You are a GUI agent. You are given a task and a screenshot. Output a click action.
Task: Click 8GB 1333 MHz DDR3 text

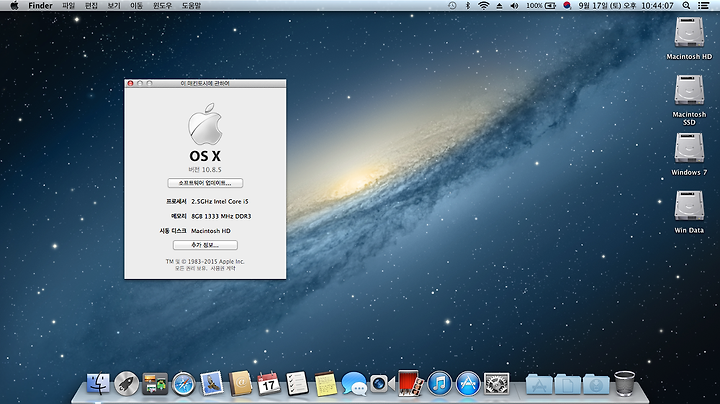221,216
